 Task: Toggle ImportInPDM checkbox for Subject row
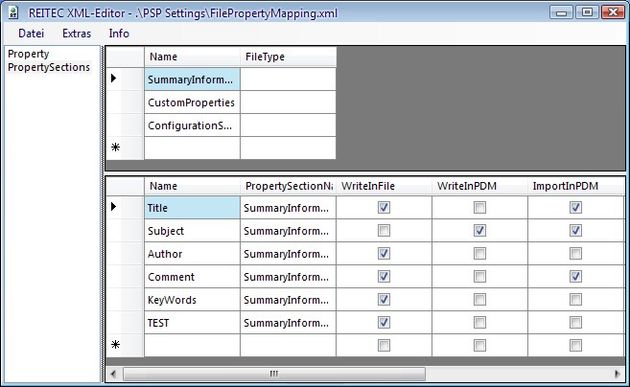click(x=575, y=230)
